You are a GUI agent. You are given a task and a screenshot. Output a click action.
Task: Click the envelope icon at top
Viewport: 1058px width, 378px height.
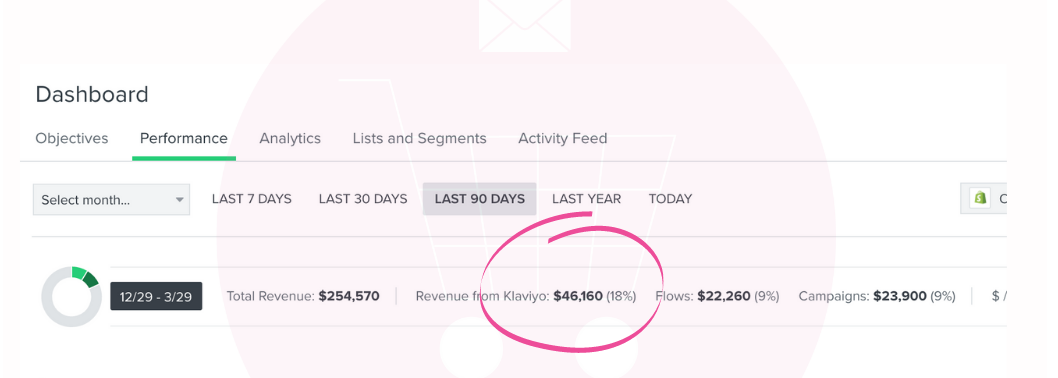coord(524,25)
